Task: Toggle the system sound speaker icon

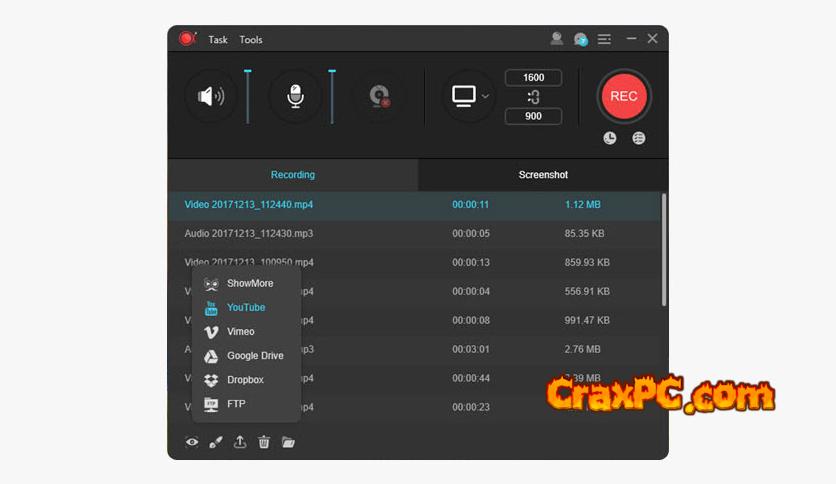Action: pos(211,96)
